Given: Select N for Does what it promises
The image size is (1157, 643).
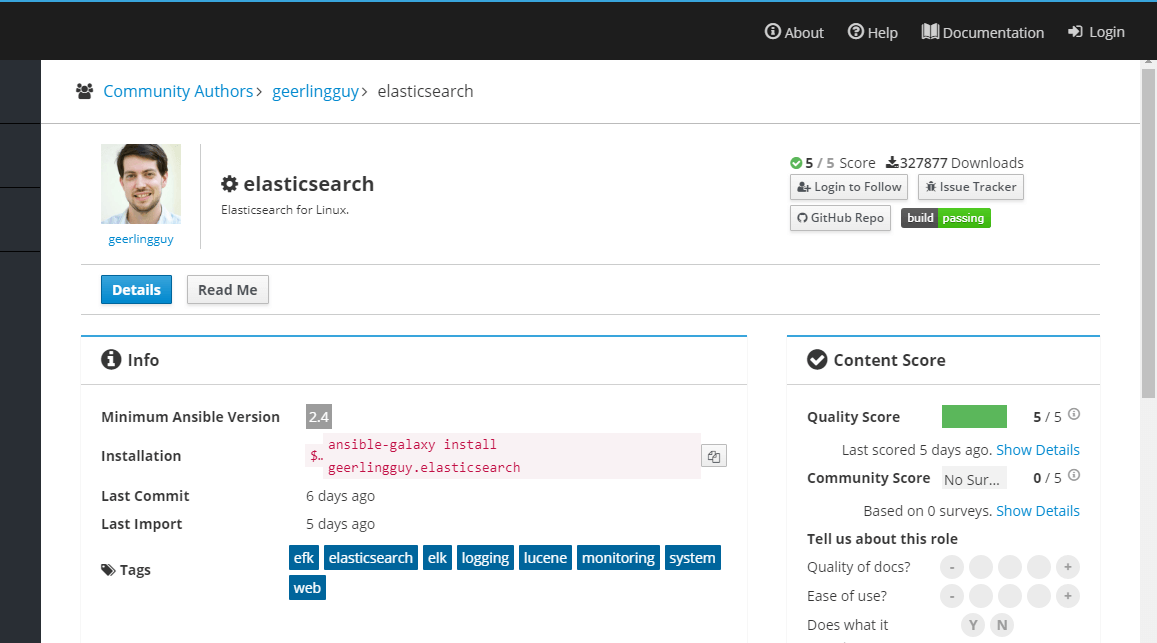Looking at the screenshot, I should tap(1001, 625).
